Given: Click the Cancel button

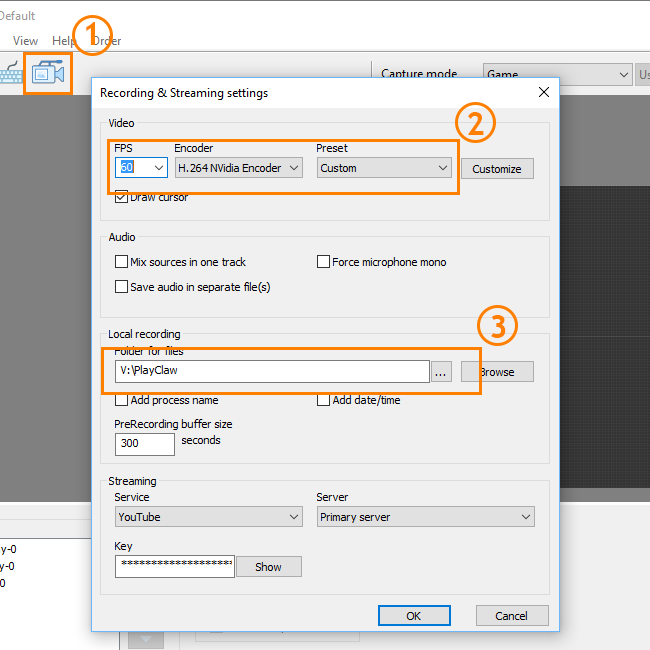Looking at the screenshot, I should pyautogui.click(x=512, y=616).
